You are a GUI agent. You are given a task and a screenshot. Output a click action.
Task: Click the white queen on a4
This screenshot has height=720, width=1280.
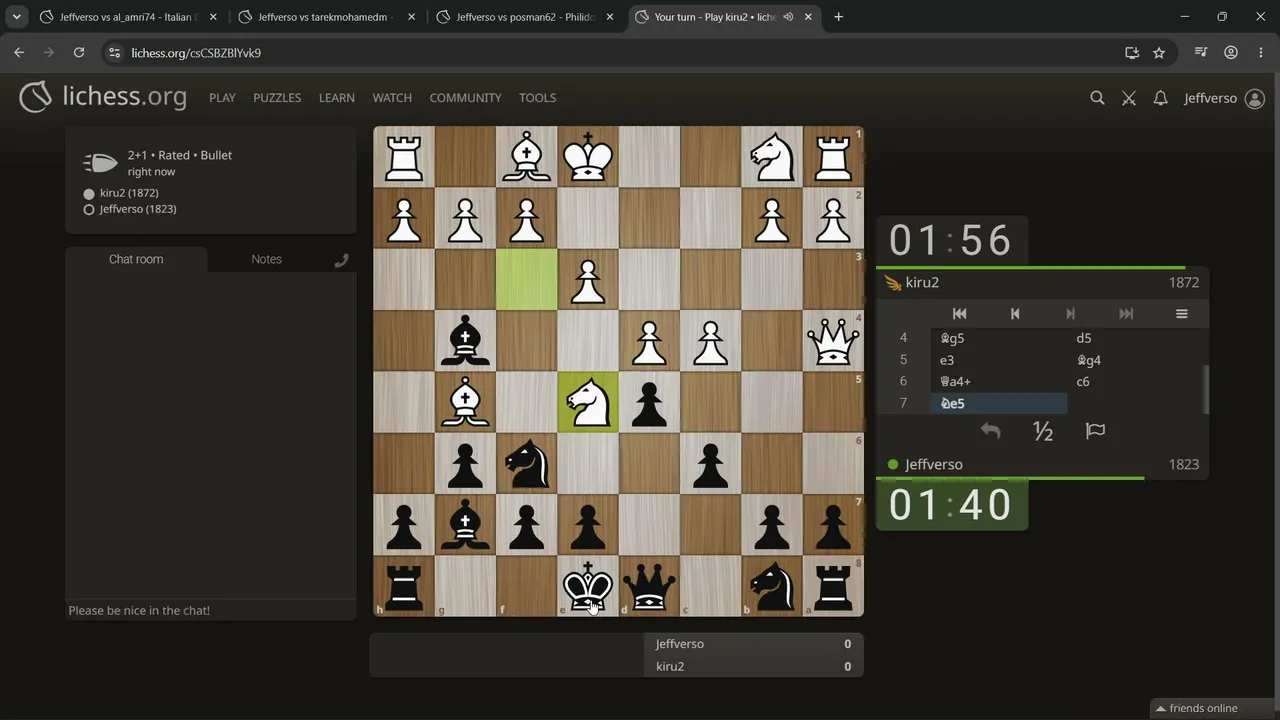click(833, 341)
